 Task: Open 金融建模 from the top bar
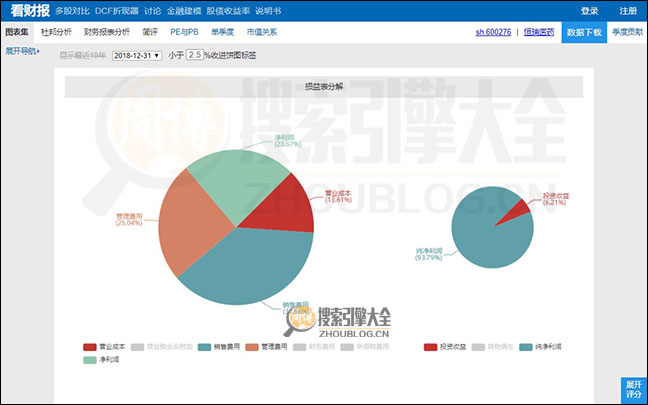[184, 11]
